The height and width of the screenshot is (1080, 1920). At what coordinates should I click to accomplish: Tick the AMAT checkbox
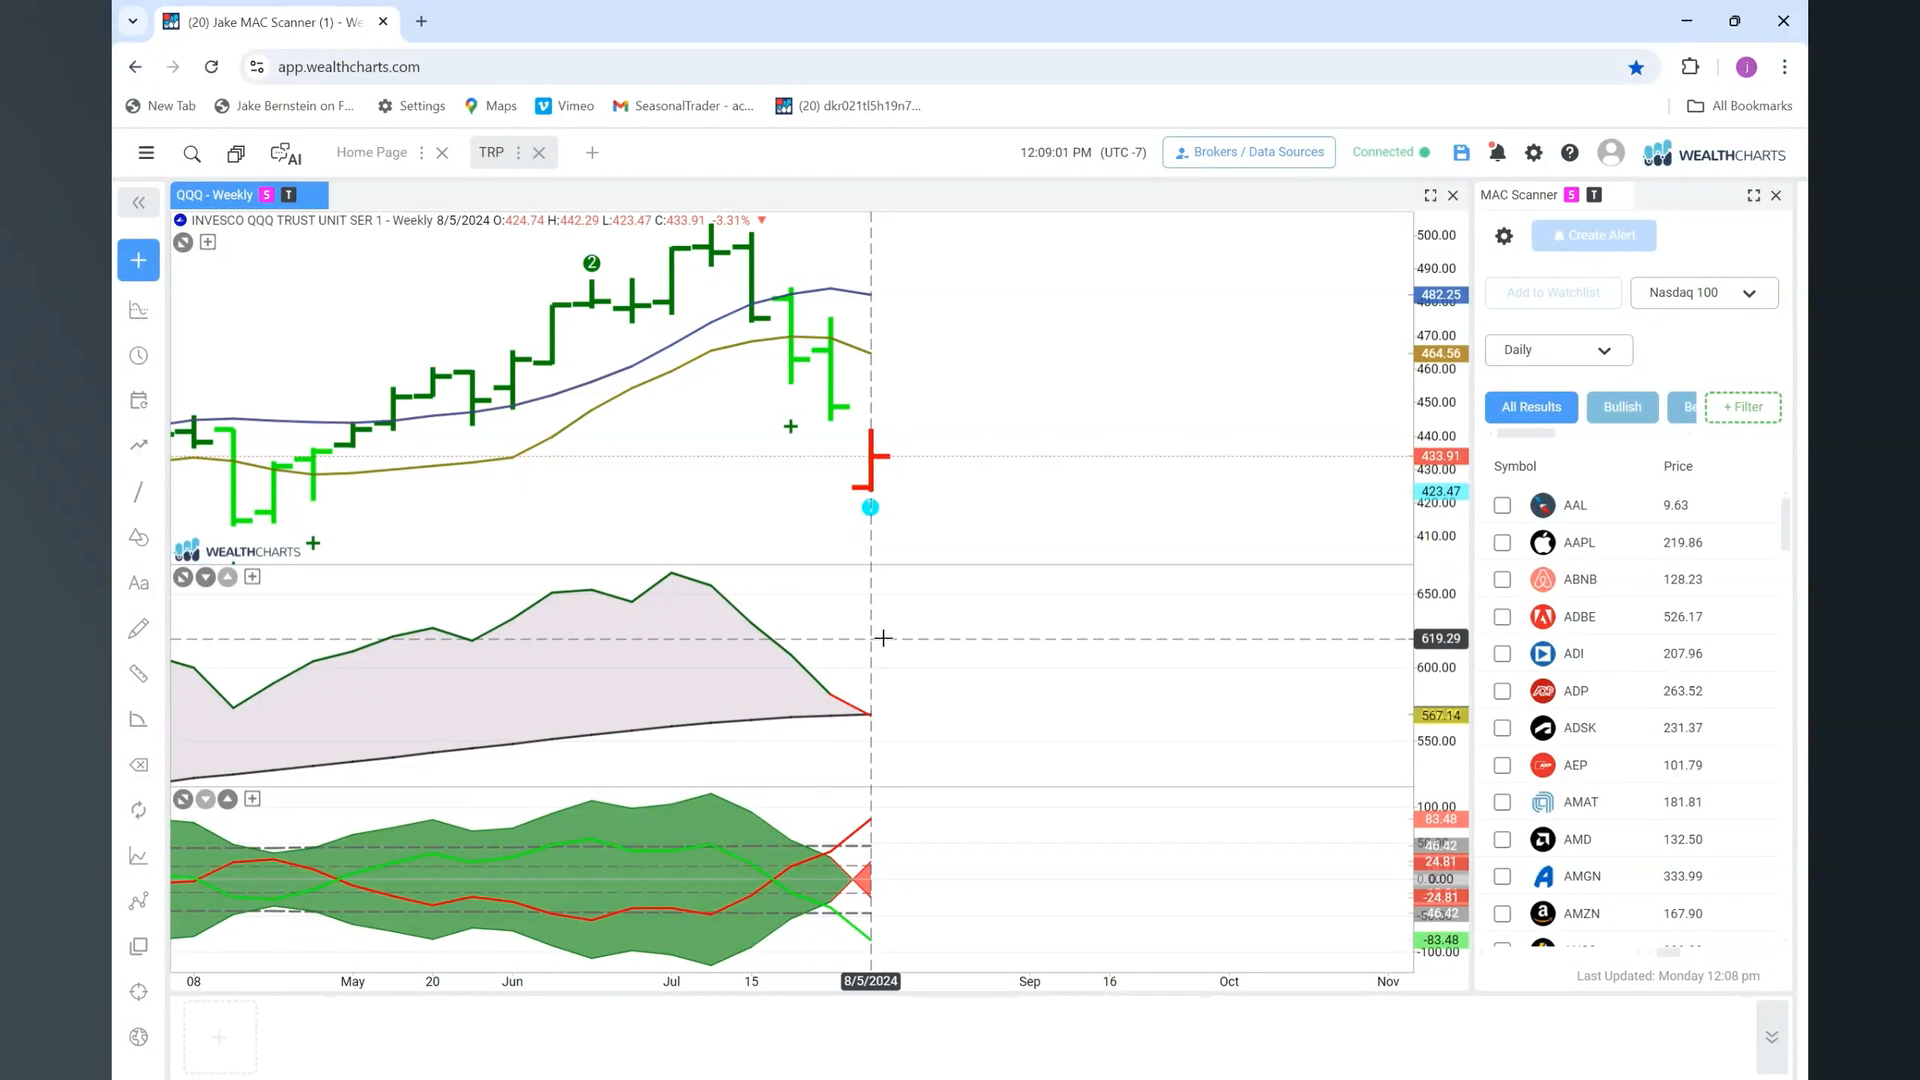pyautogui.click(x=1502, y=802)
